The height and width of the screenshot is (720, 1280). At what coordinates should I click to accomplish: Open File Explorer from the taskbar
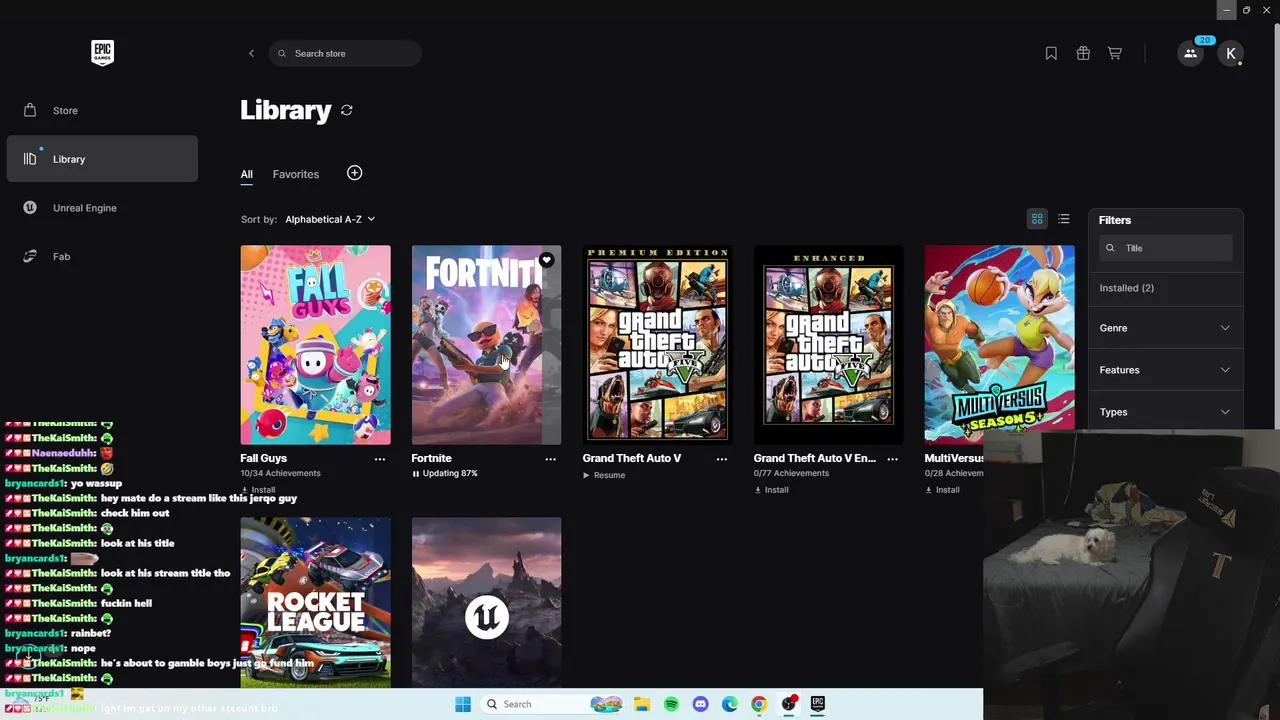click(642, 704)
